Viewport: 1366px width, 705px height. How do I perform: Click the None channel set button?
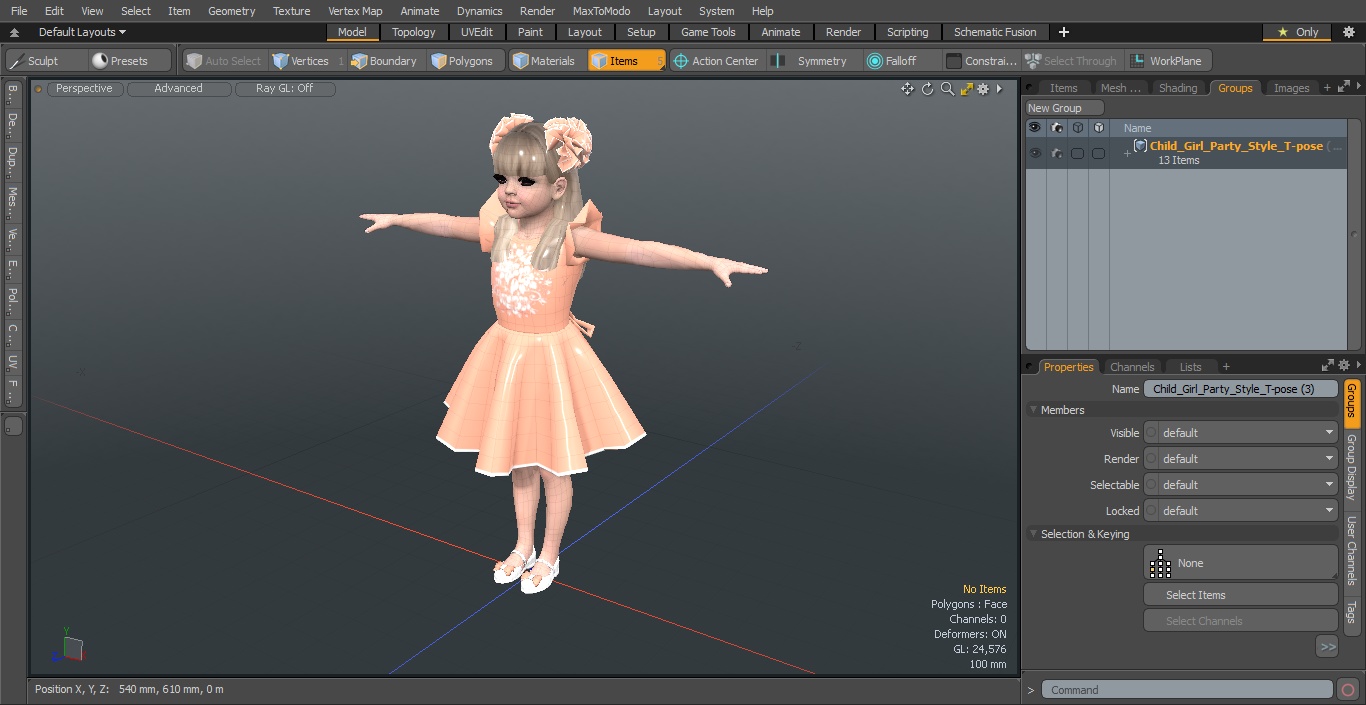pos(1240,563)
